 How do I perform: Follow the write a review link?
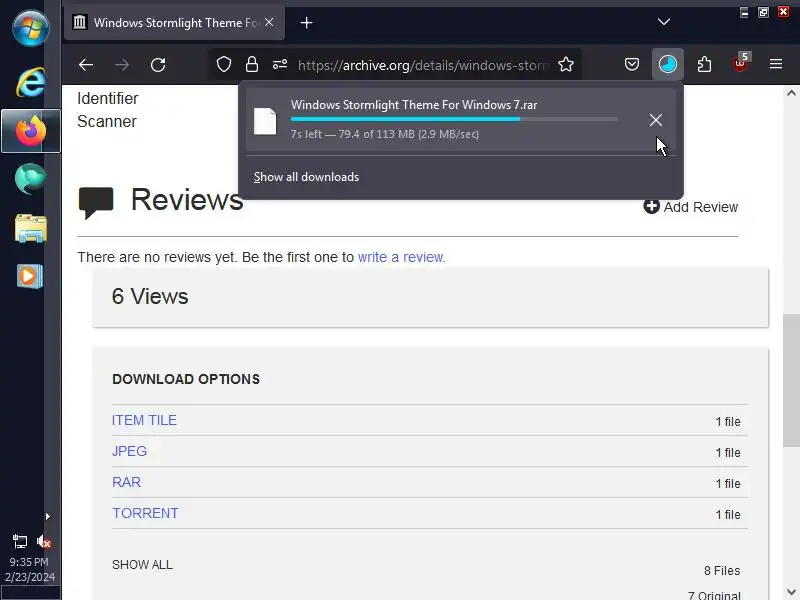402,257
